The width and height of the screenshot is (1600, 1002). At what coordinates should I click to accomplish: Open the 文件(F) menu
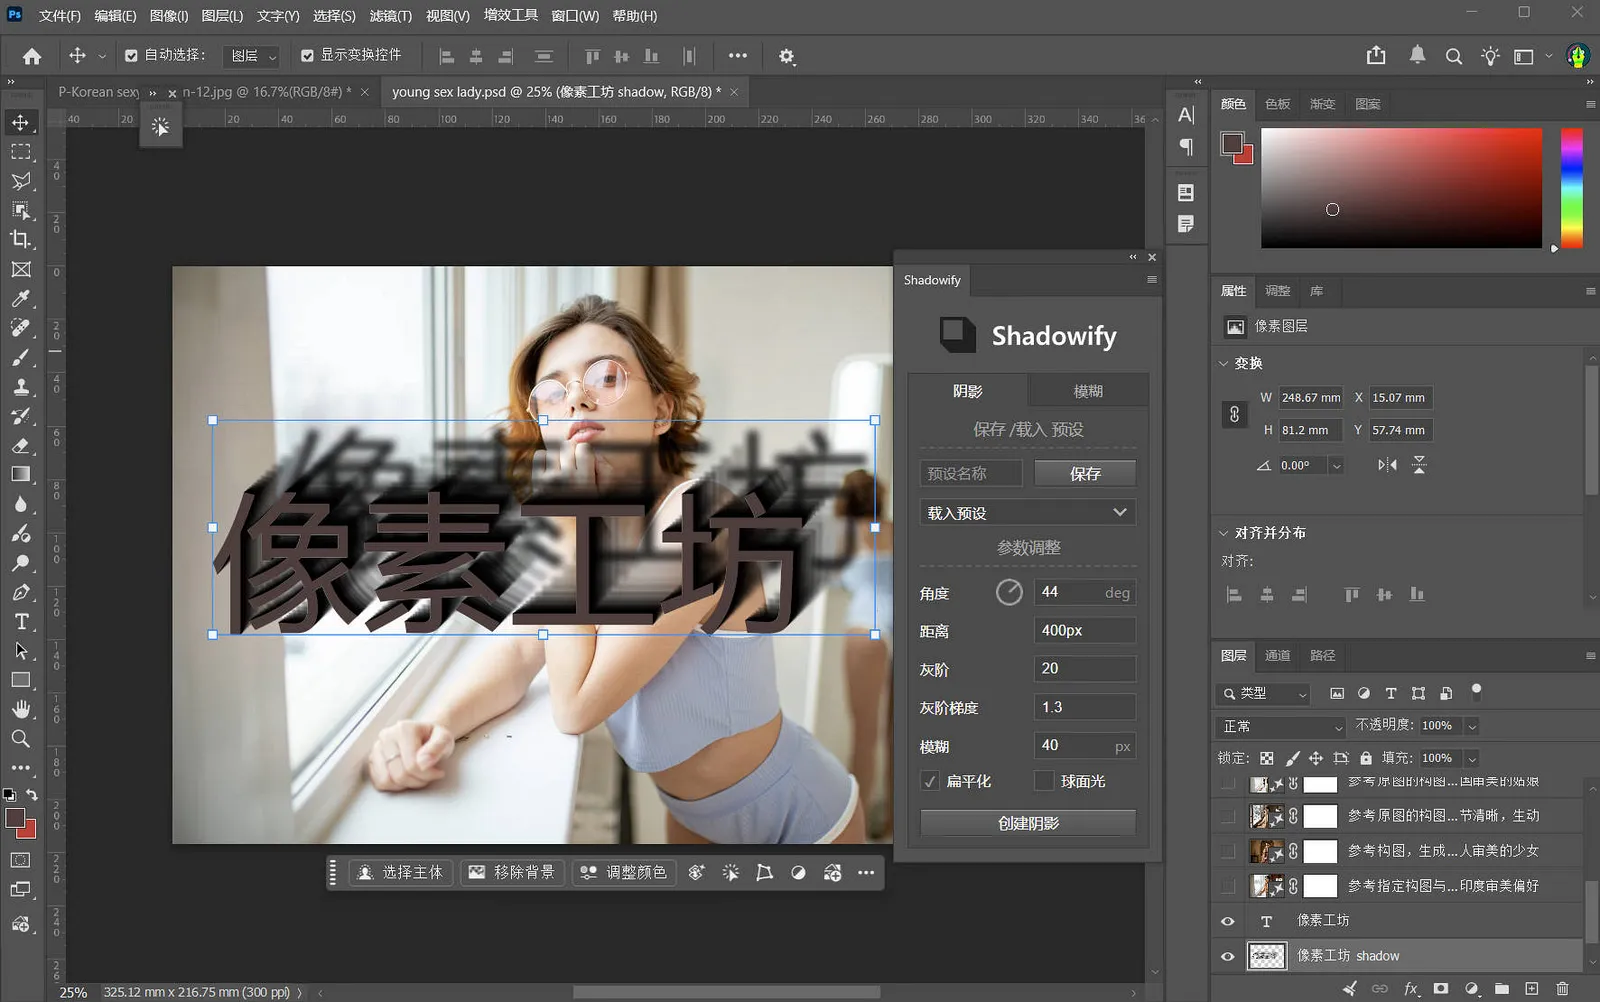pos(60,16)
